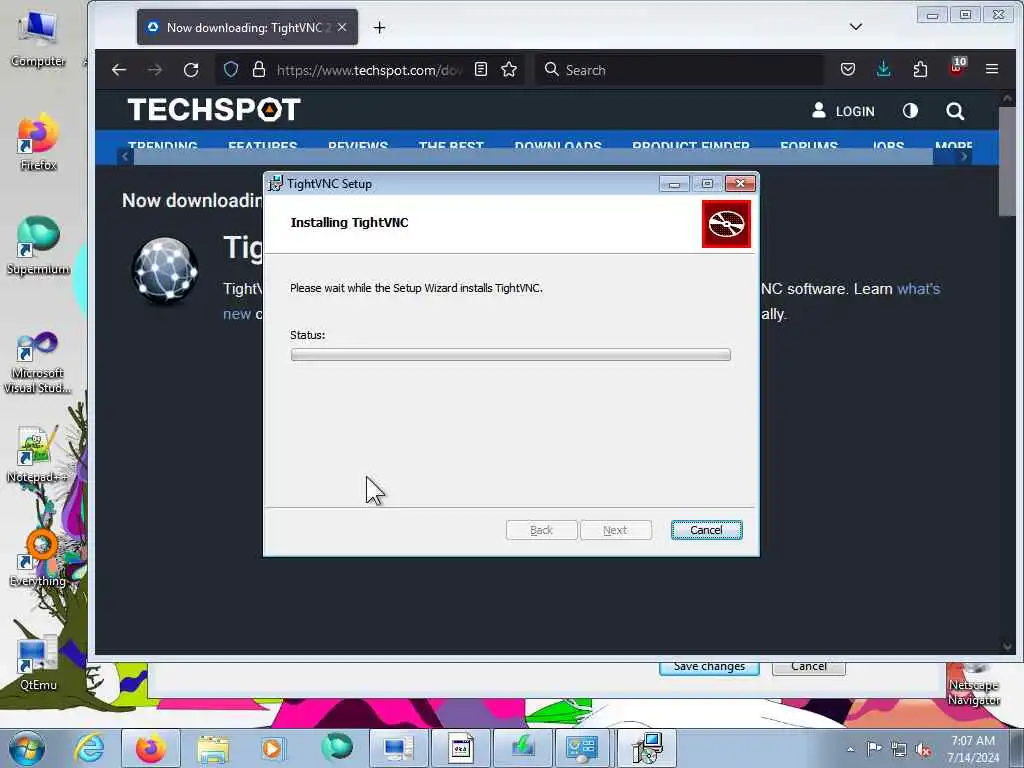Open the TechSpot LOGIN link
Viewport: 1024px width, 768px height.
point(842,111)
